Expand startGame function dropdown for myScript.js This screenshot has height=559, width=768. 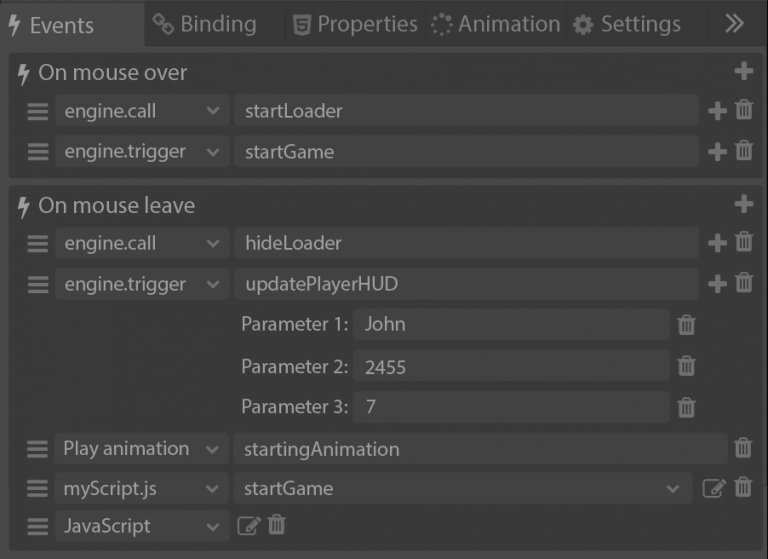tap(671, 488)
